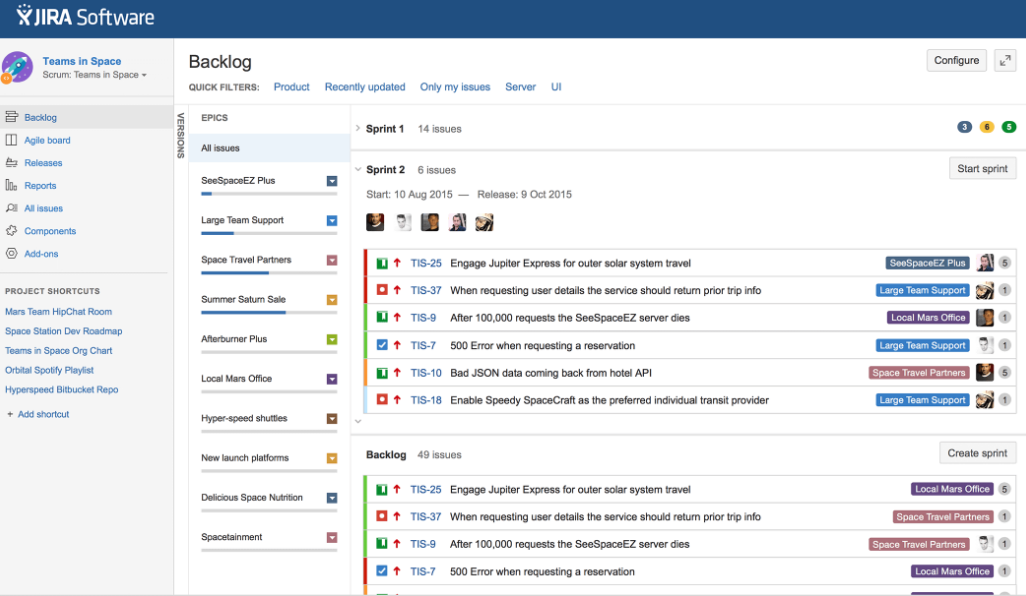
Task: Click the Create sprint button
Action: tap(977, 453)
